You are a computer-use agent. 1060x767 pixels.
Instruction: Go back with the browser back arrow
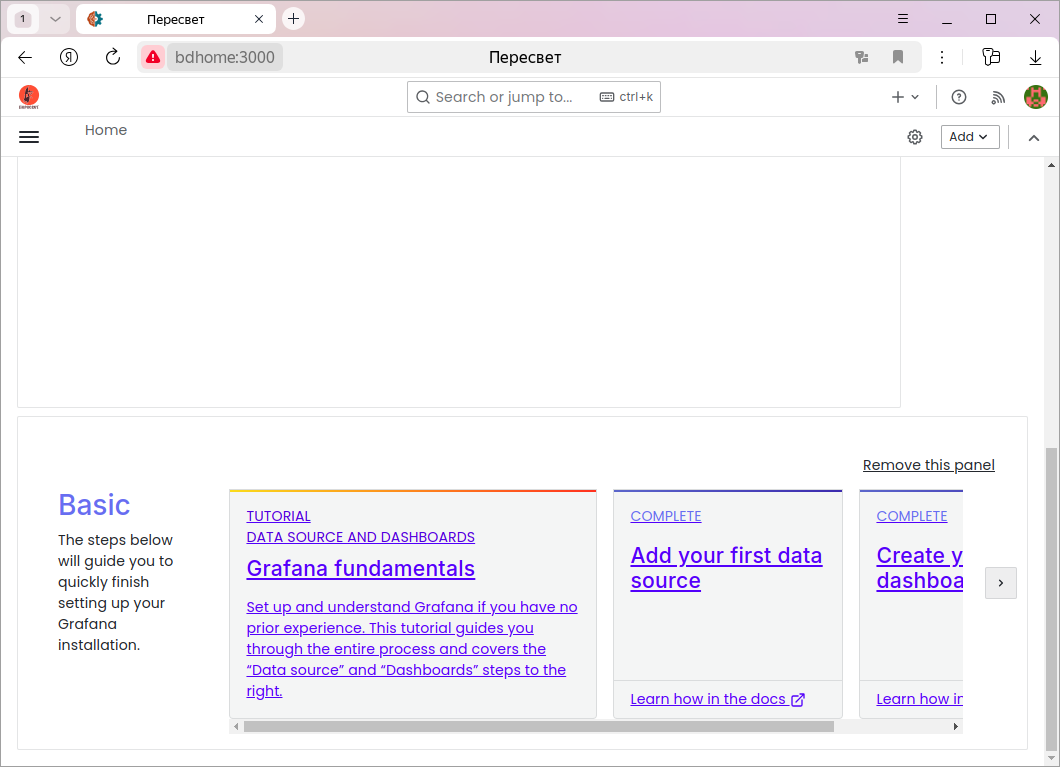click(x=25, y=57)
